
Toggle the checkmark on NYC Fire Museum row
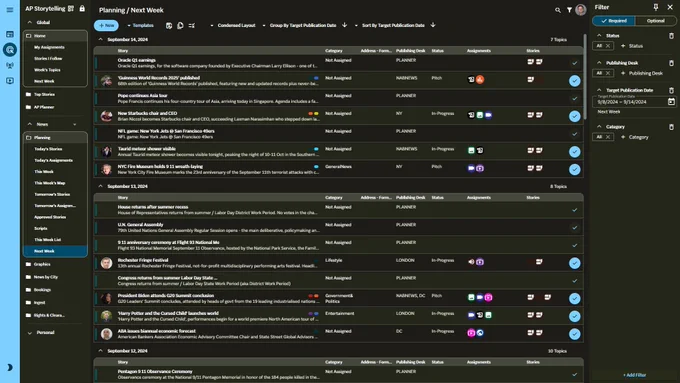574,169
